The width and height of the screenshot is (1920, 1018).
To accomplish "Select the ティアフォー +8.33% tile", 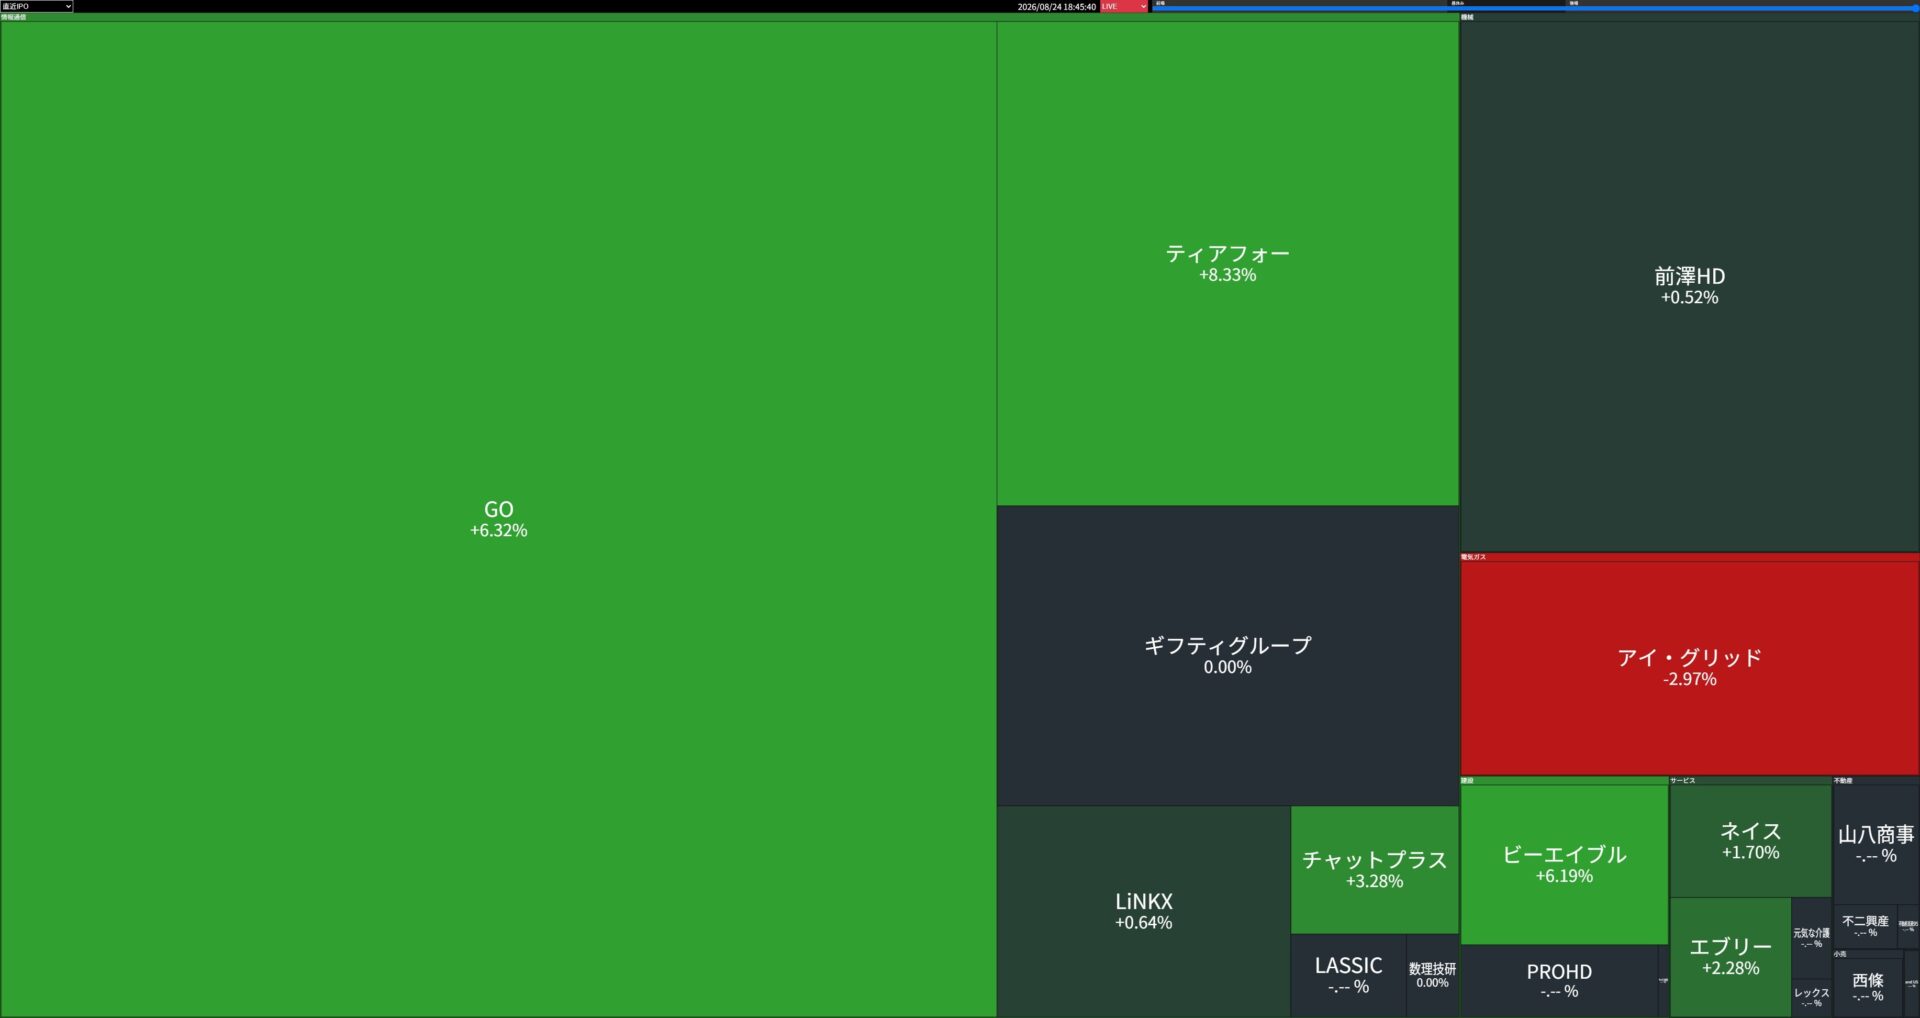I will [1227, 263].
